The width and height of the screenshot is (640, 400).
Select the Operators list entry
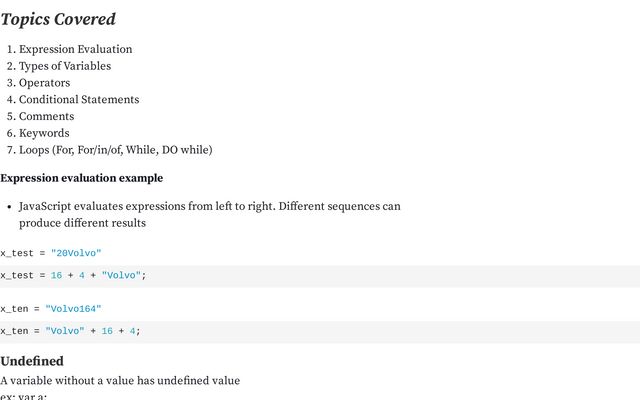pyautogui.click(x=44, y=83)
